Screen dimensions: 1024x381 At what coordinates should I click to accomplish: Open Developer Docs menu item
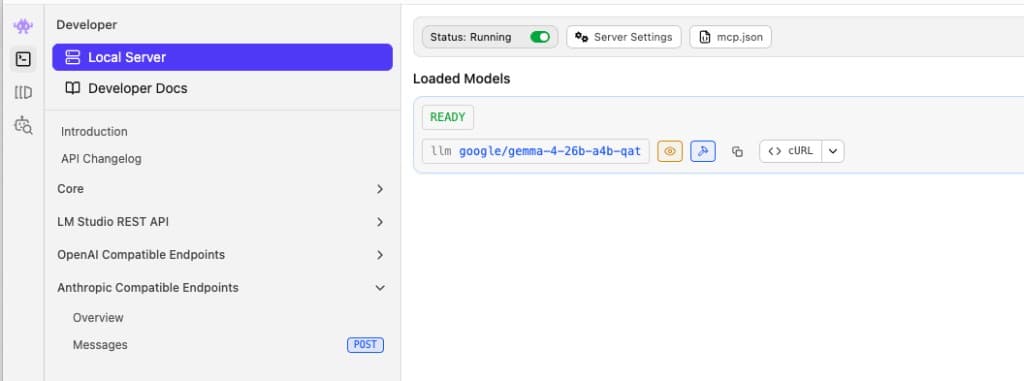pyautogui.click(x=222, y=88)
